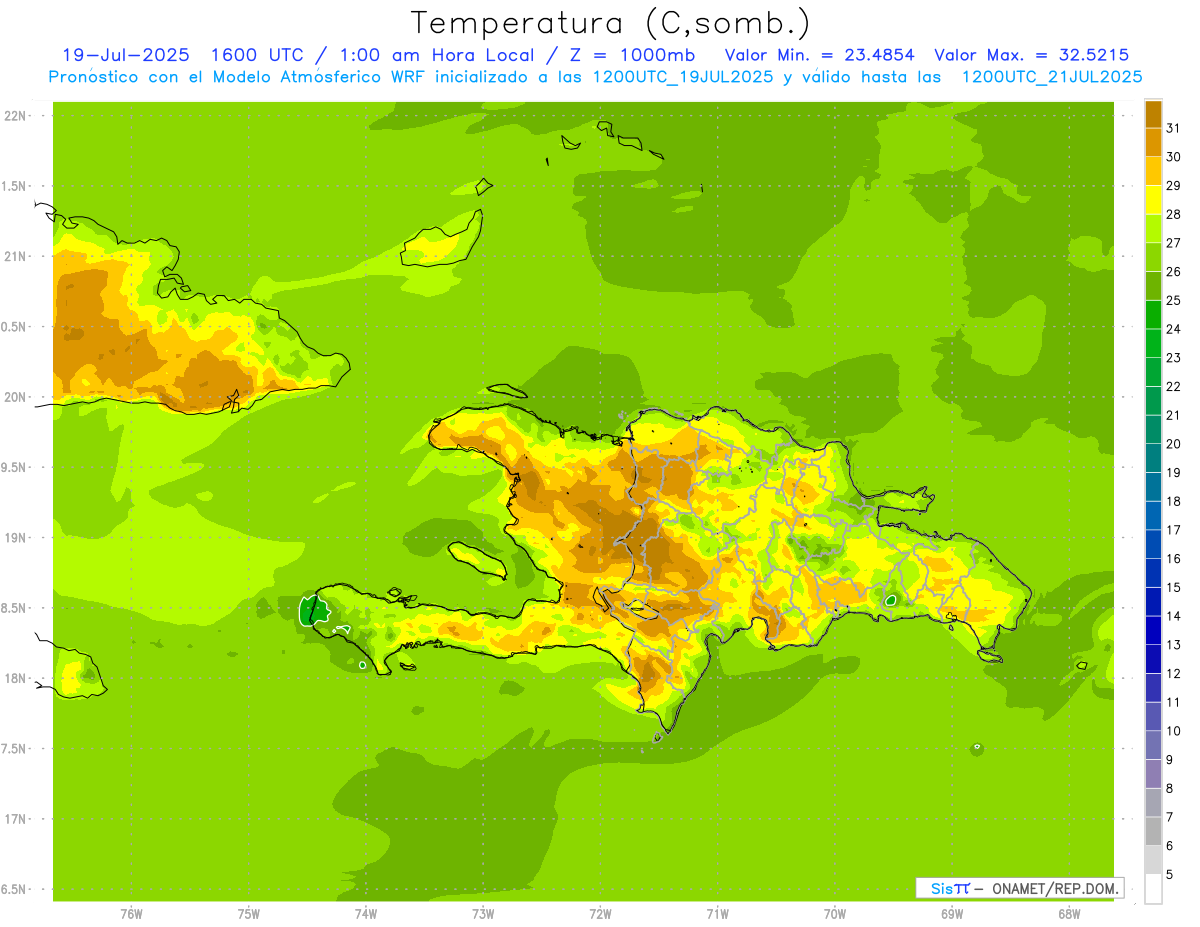
Task: Click the 'Valor Max. = 32.5215' readout
Action: (1033, 55)
